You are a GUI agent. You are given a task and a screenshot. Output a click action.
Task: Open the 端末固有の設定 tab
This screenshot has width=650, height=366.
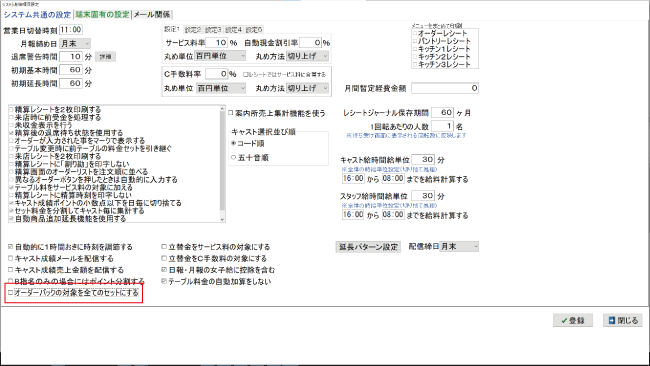click(x=102, y=15)
